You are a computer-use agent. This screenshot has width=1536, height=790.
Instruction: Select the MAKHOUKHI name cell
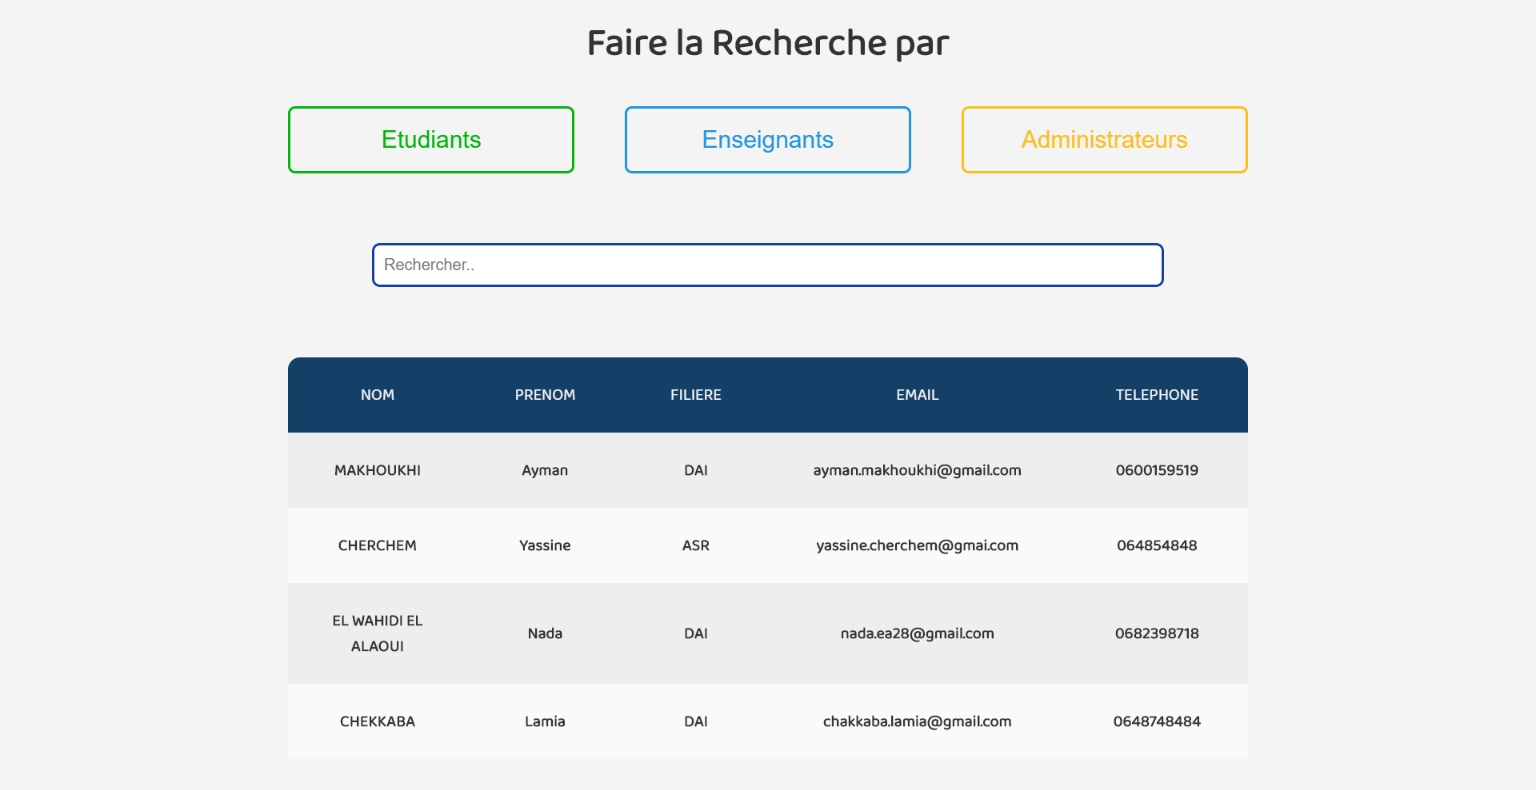coord(377,470)
